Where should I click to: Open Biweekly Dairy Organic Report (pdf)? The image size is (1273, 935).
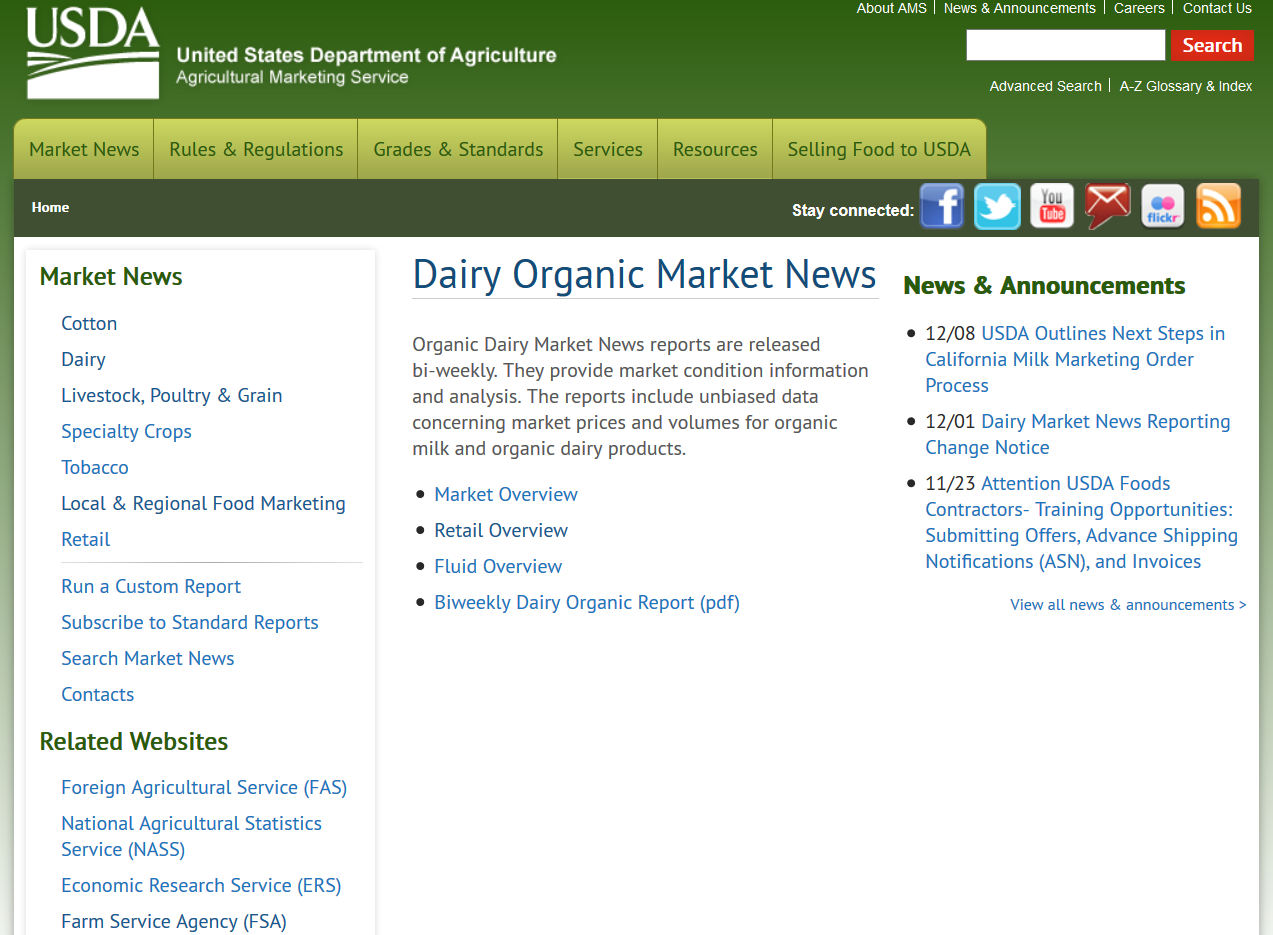[587, 602]
